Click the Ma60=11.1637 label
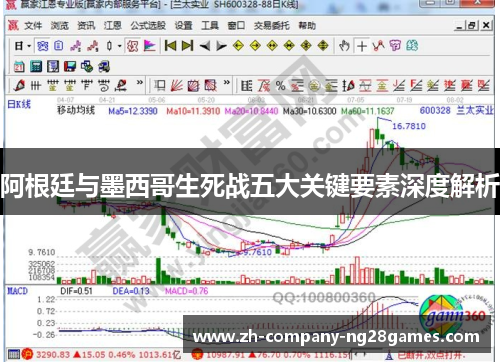Screen dimensions: 500x362 [368, 111]
